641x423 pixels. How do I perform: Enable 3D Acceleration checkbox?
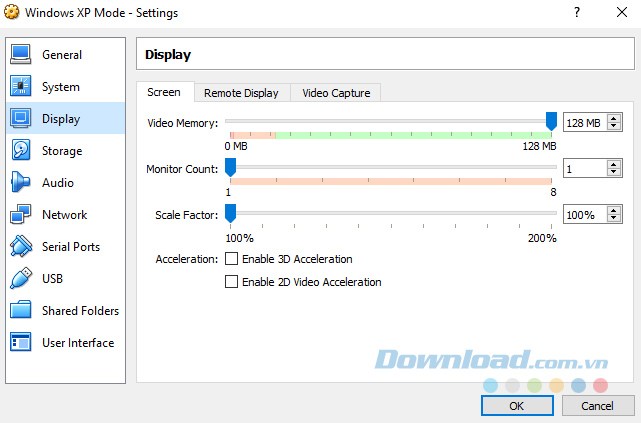231,259
